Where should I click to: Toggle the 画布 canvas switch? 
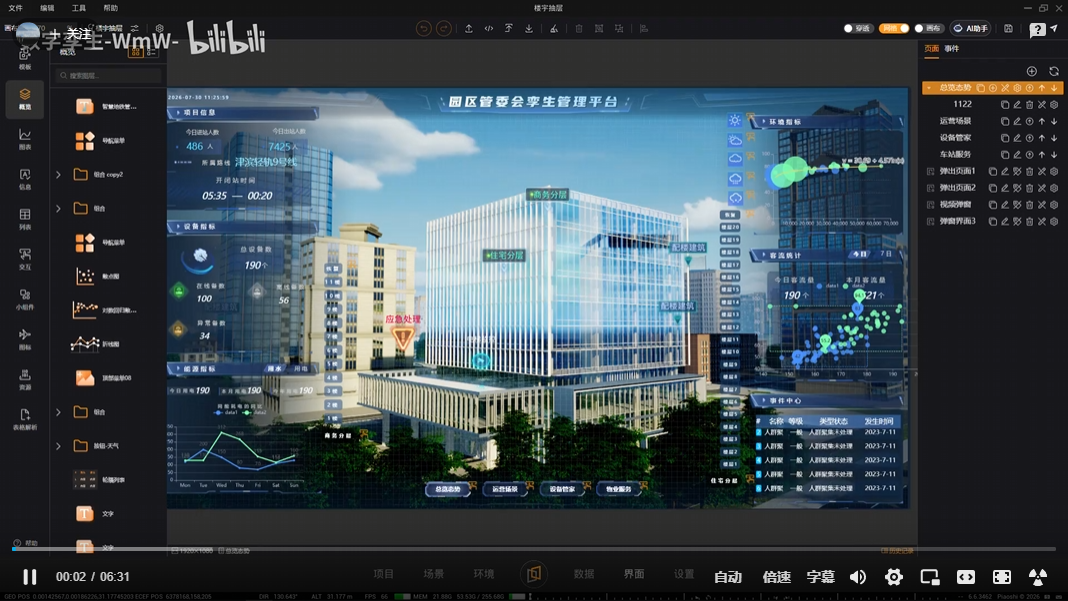coord(929,29)
